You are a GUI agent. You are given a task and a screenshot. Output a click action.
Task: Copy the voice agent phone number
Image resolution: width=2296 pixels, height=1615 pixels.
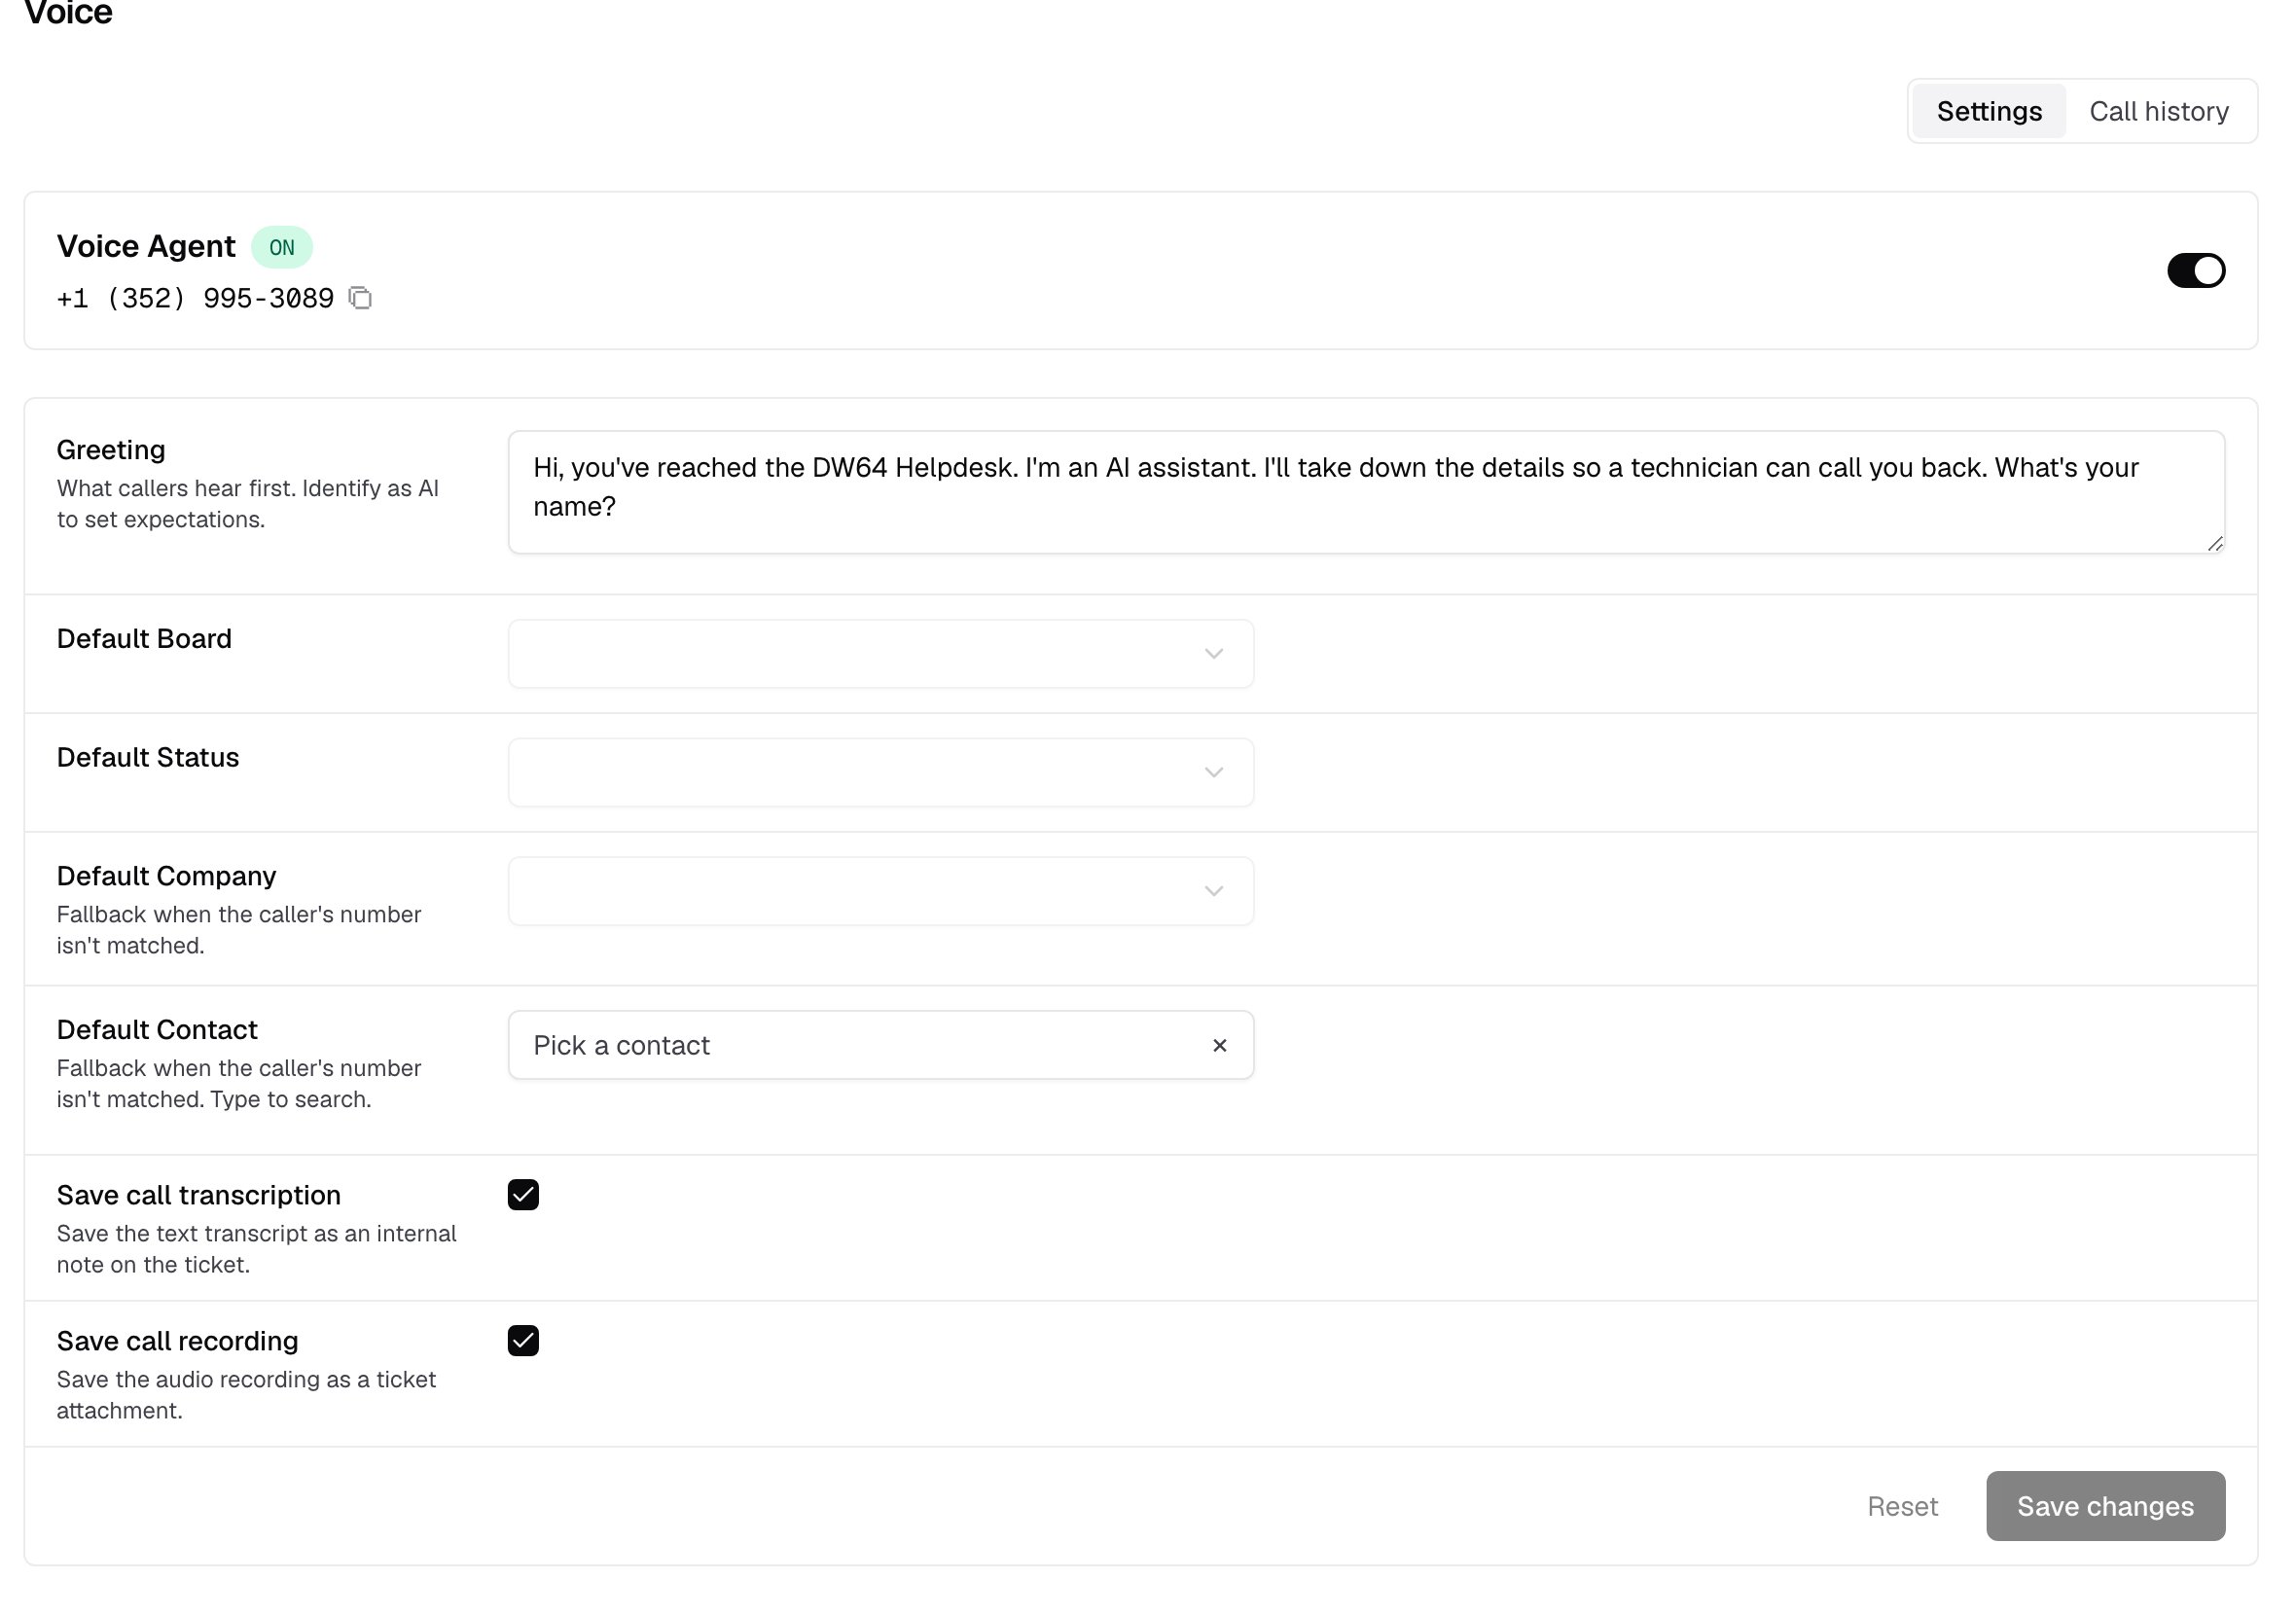(x=360, y=298)
